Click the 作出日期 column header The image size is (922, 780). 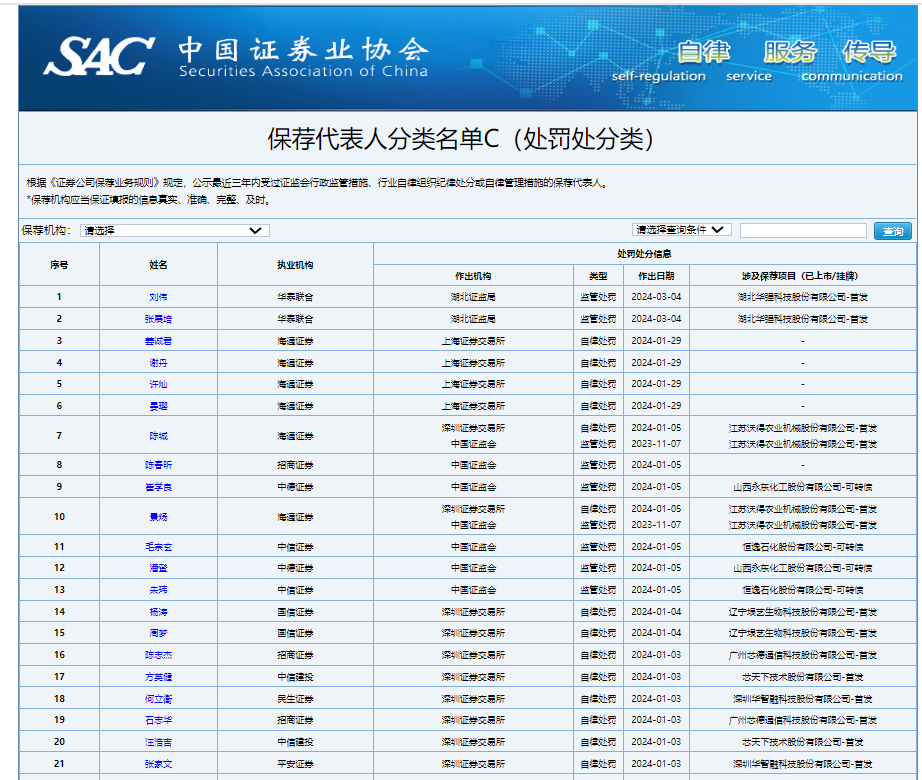[x=656, y=276]
